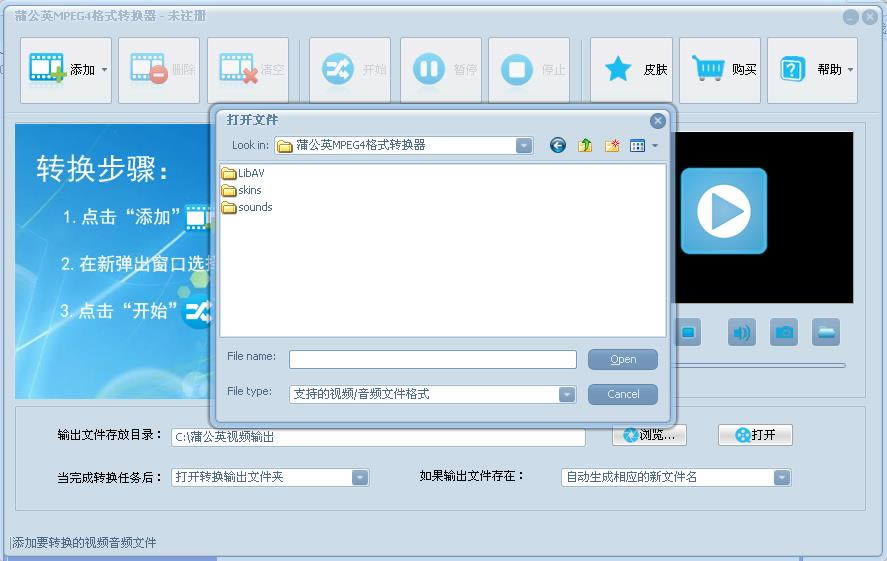Click the stop square icon under preview

click(x=688, y=332)
